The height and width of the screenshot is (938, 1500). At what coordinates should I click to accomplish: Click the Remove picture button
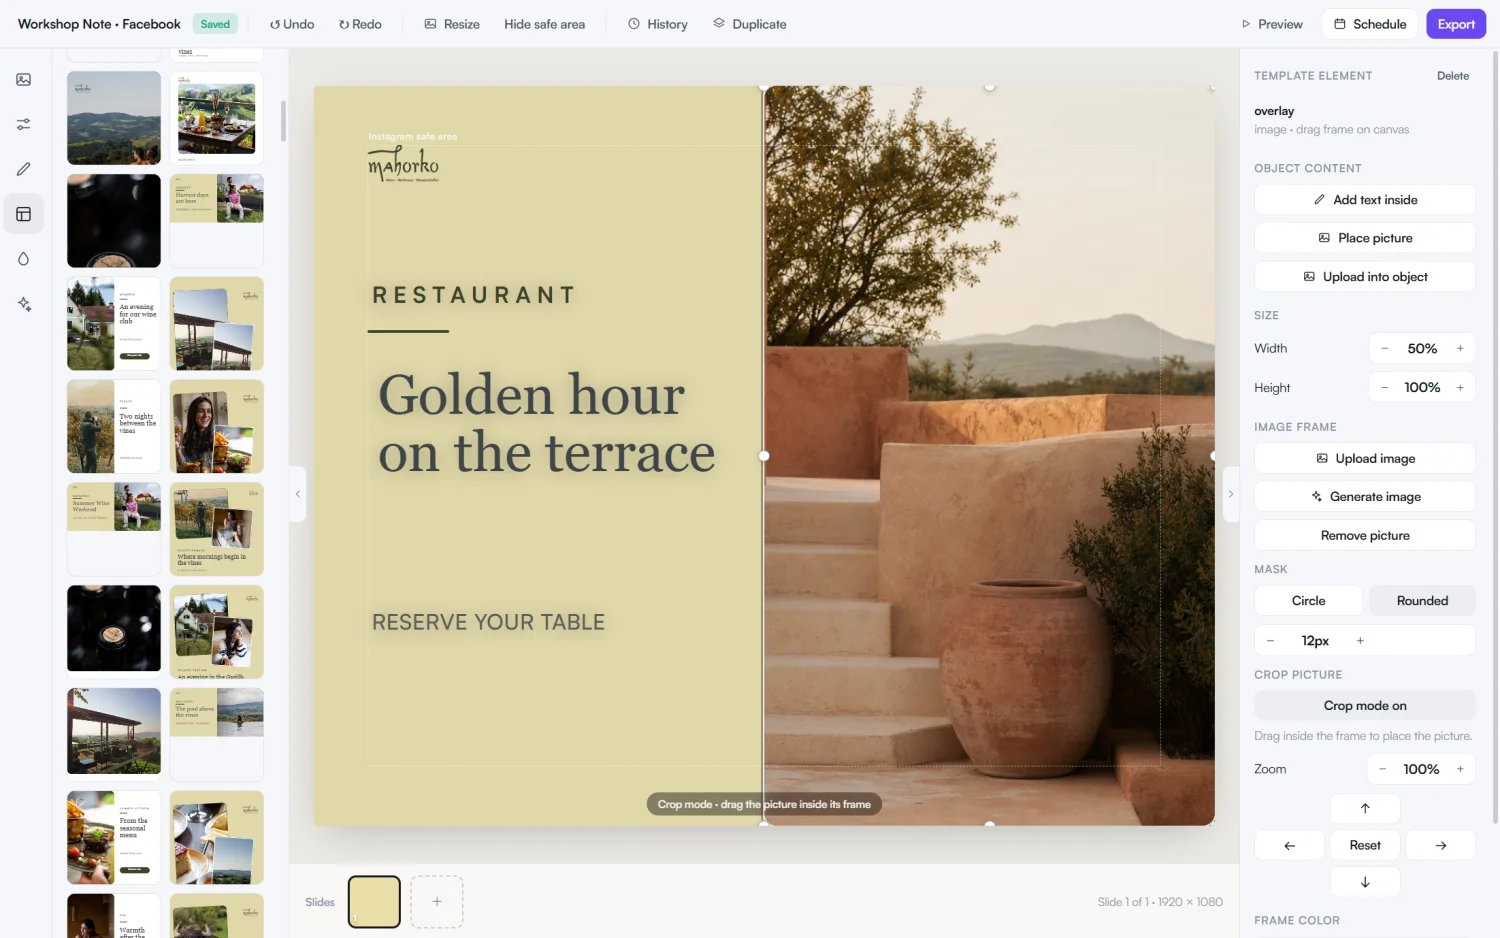[1365, 535]
